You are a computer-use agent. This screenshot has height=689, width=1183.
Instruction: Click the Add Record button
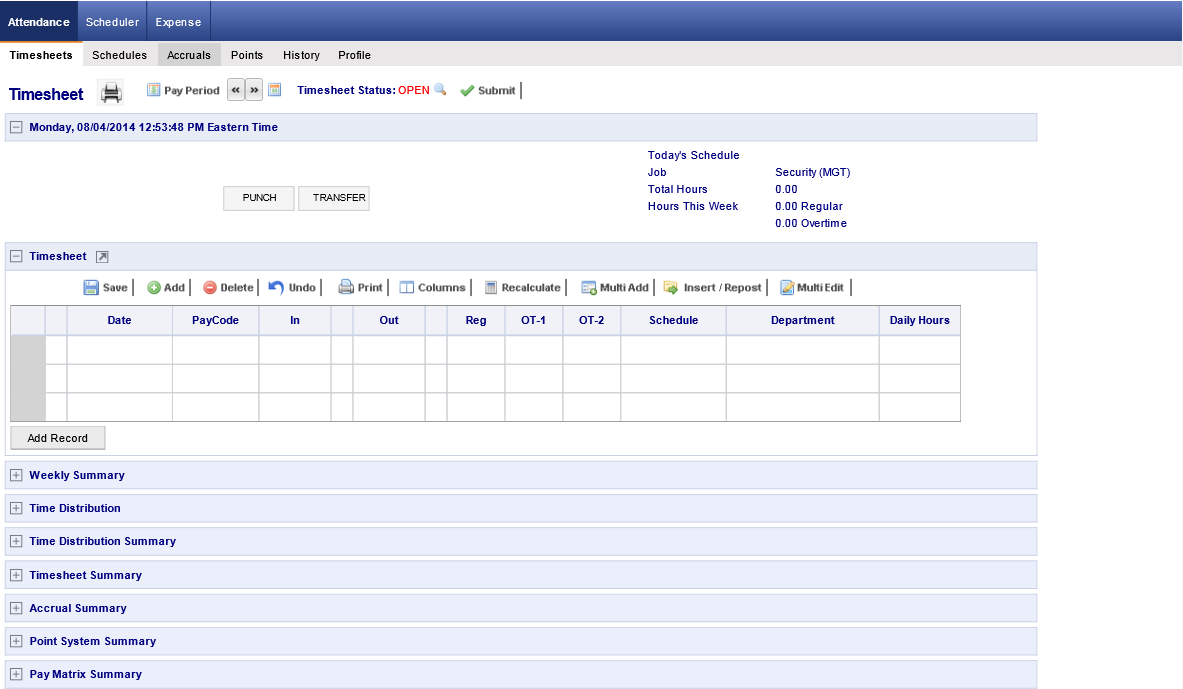pyautogui.click(x=58, y=438)
